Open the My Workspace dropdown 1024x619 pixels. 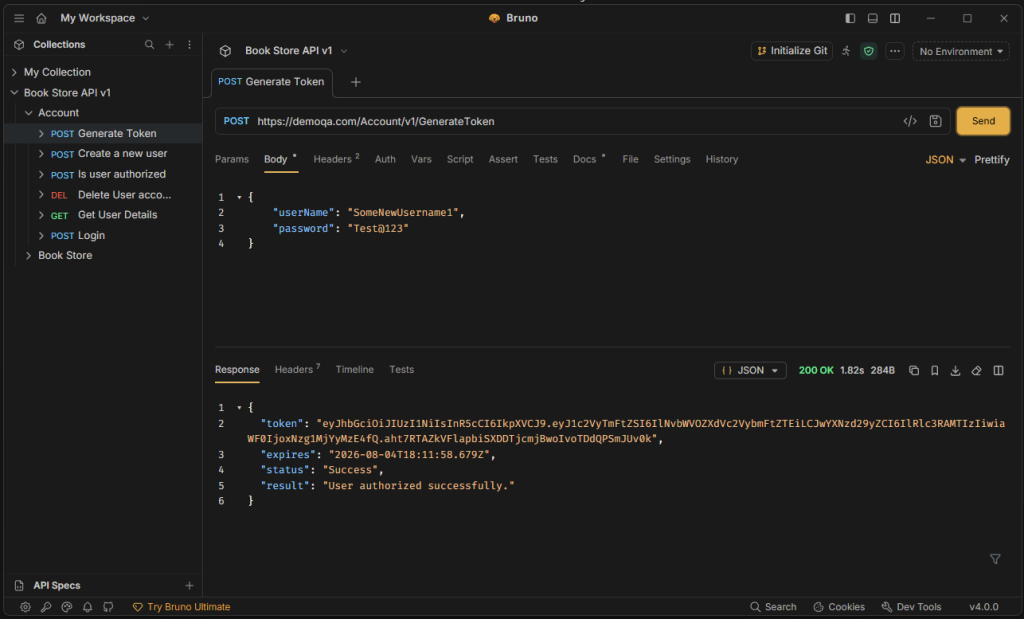(104, 18)
